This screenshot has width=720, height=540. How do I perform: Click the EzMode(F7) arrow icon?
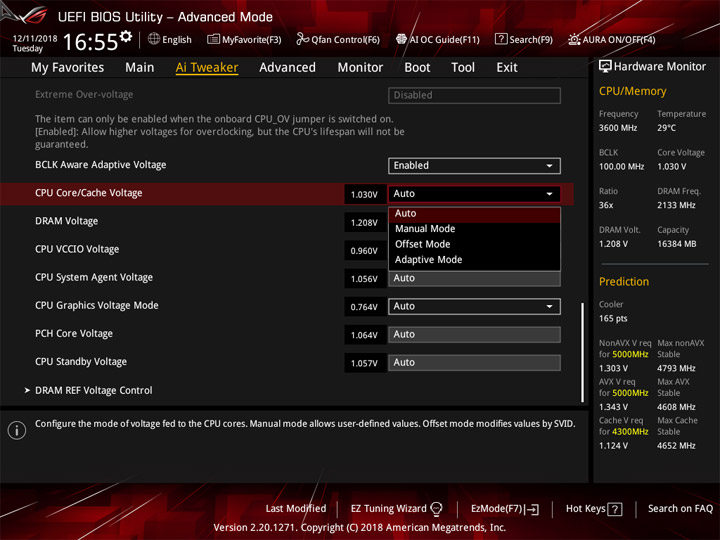[x=533, y=509]
